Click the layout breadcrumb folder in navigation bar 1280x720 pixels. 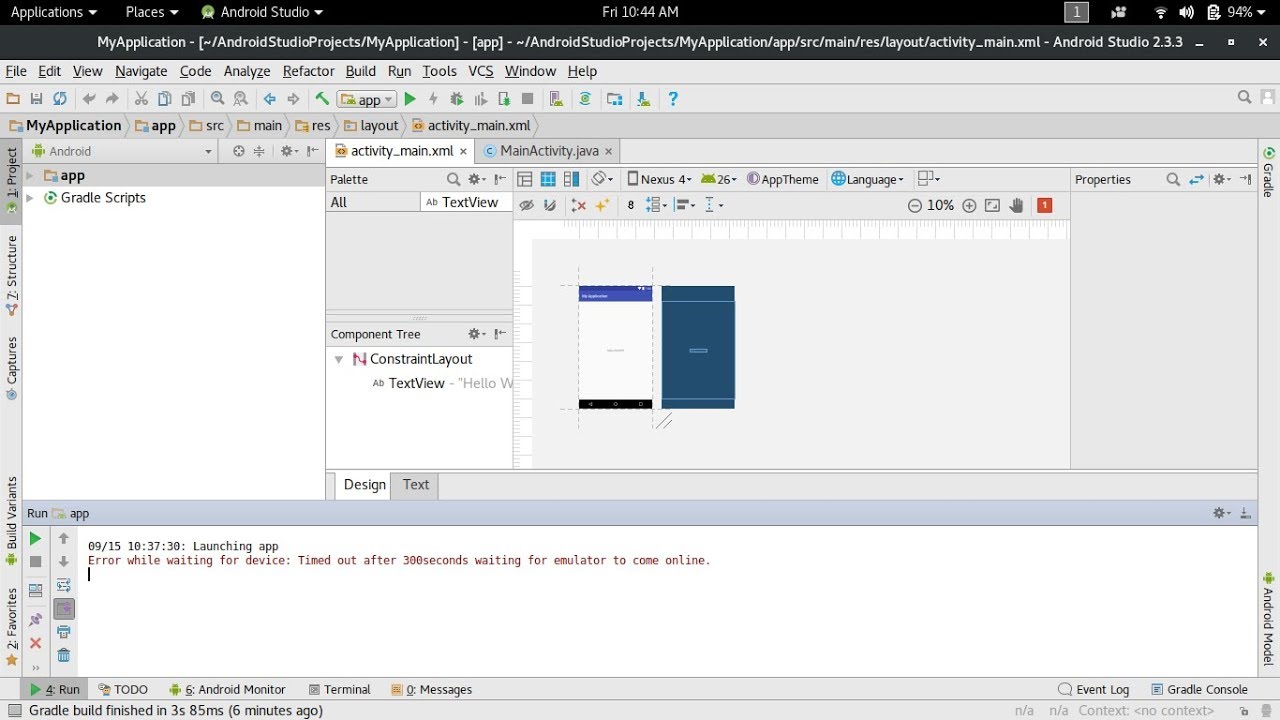(x=371, y=126)
